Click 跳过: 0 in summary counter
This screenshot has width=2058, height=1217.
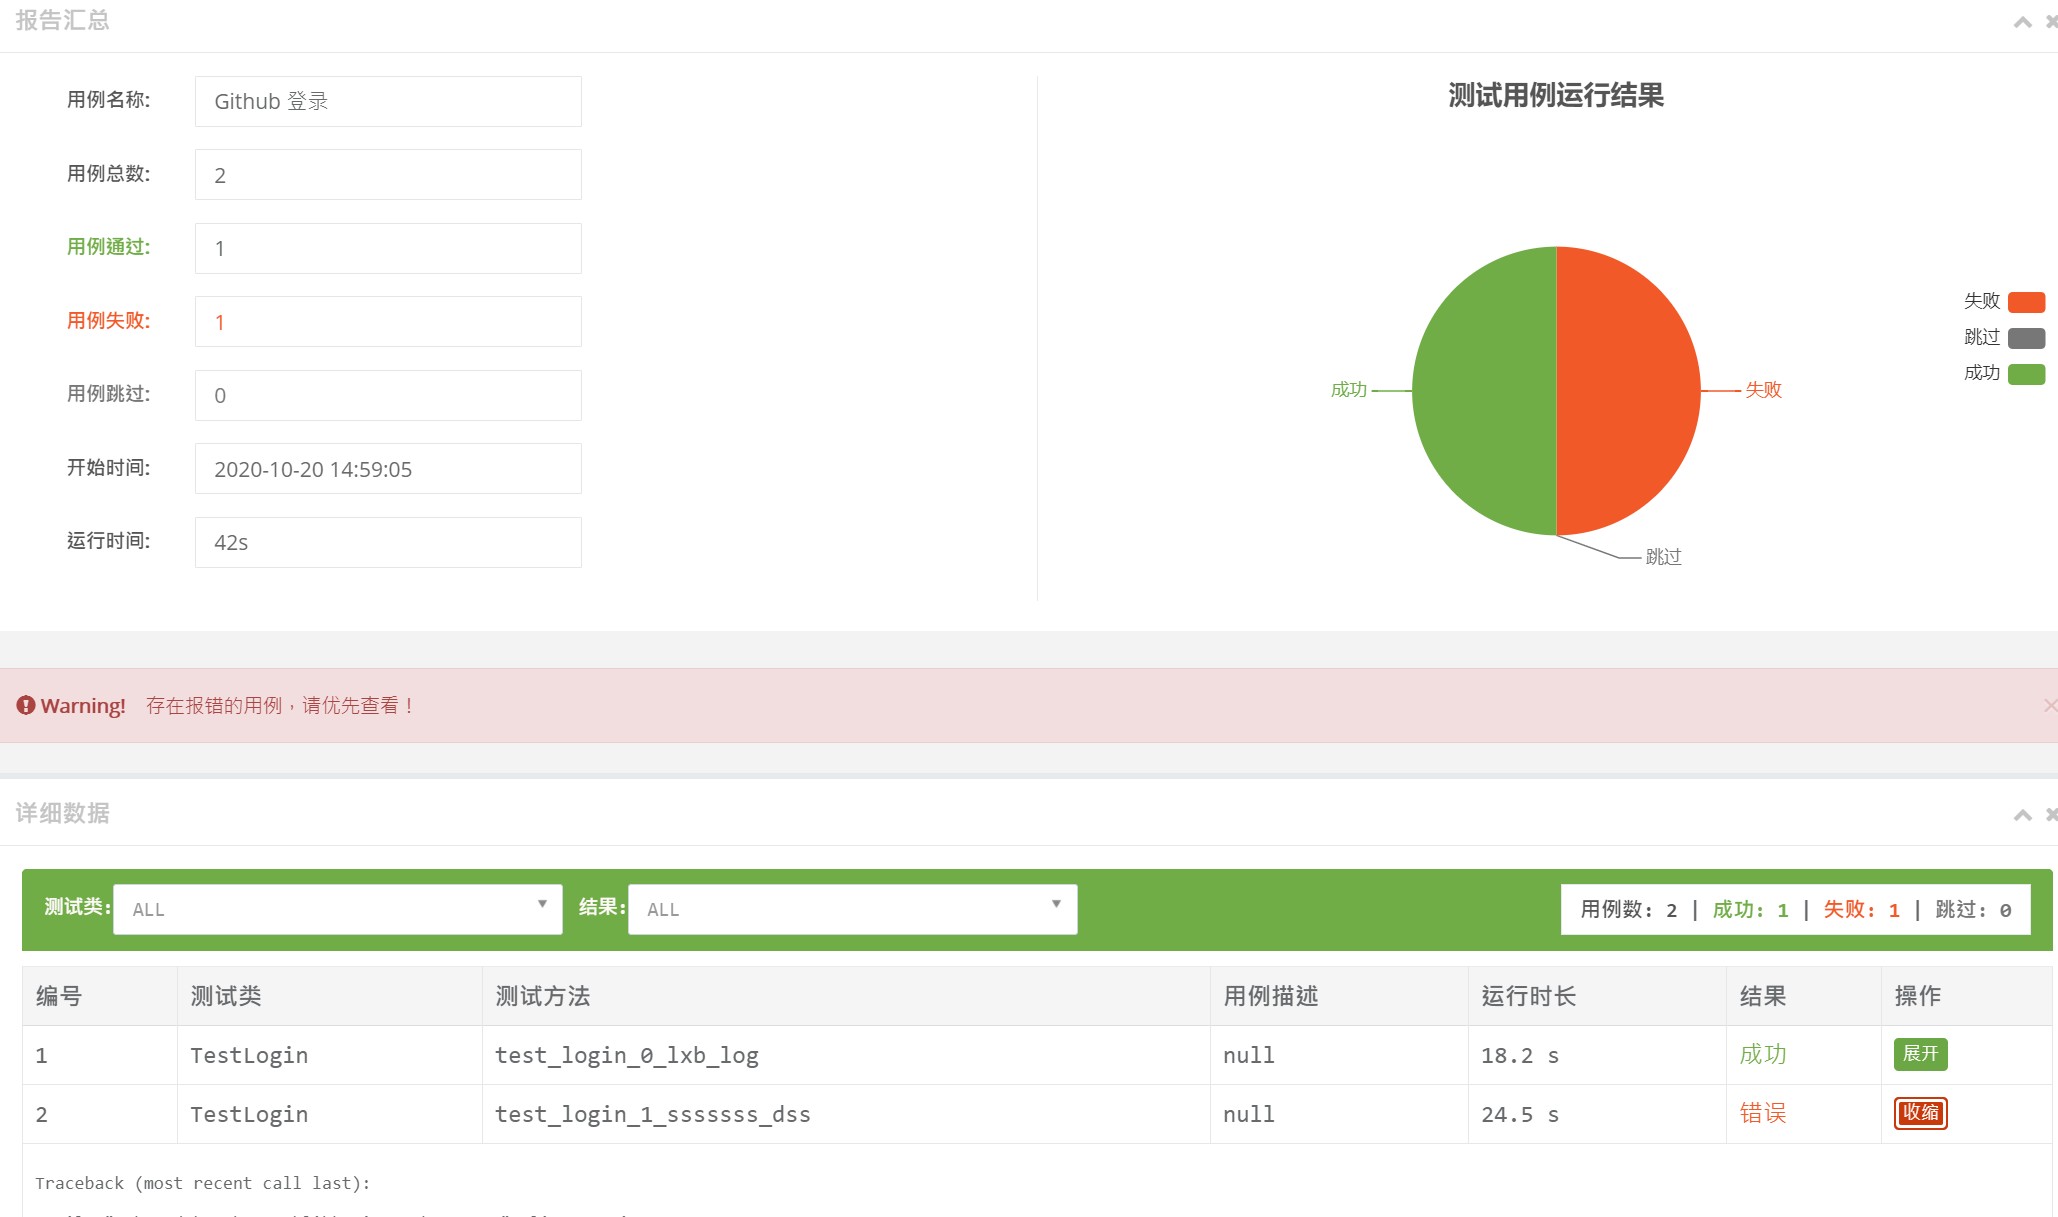(x=1973, y=910)
